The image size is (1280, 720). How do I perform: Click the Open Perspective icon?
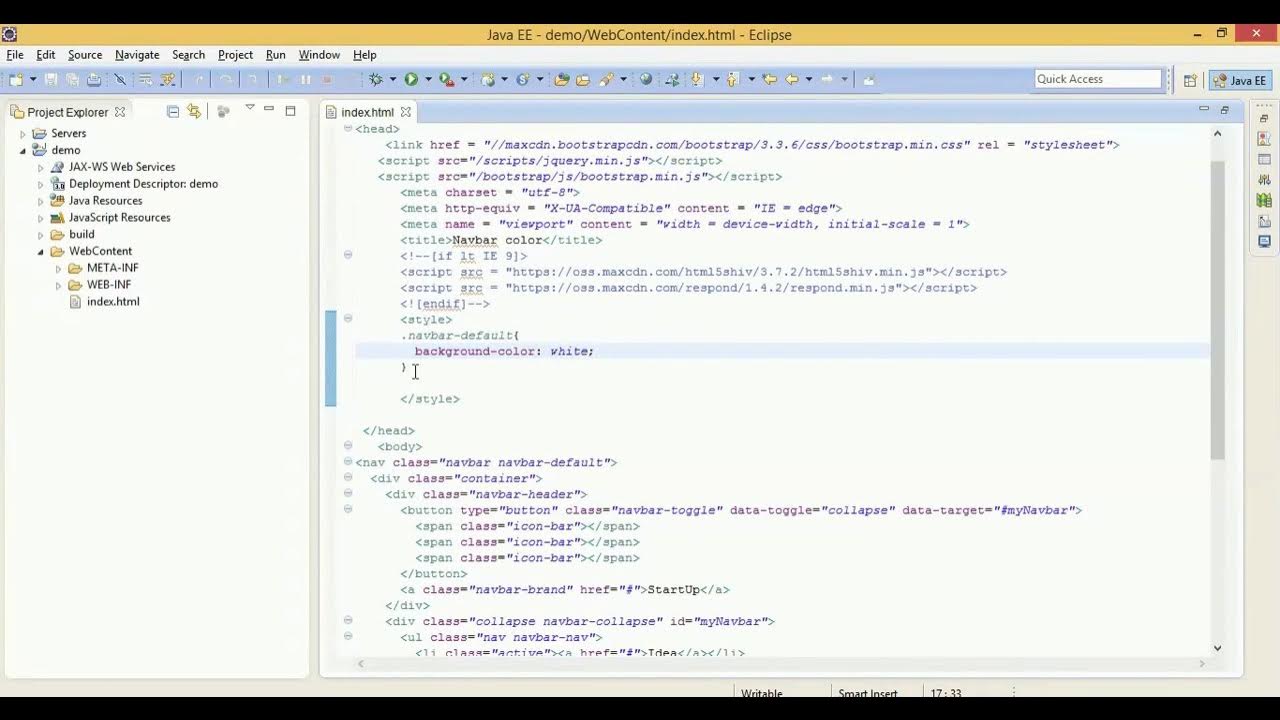tap(1190, 80)
